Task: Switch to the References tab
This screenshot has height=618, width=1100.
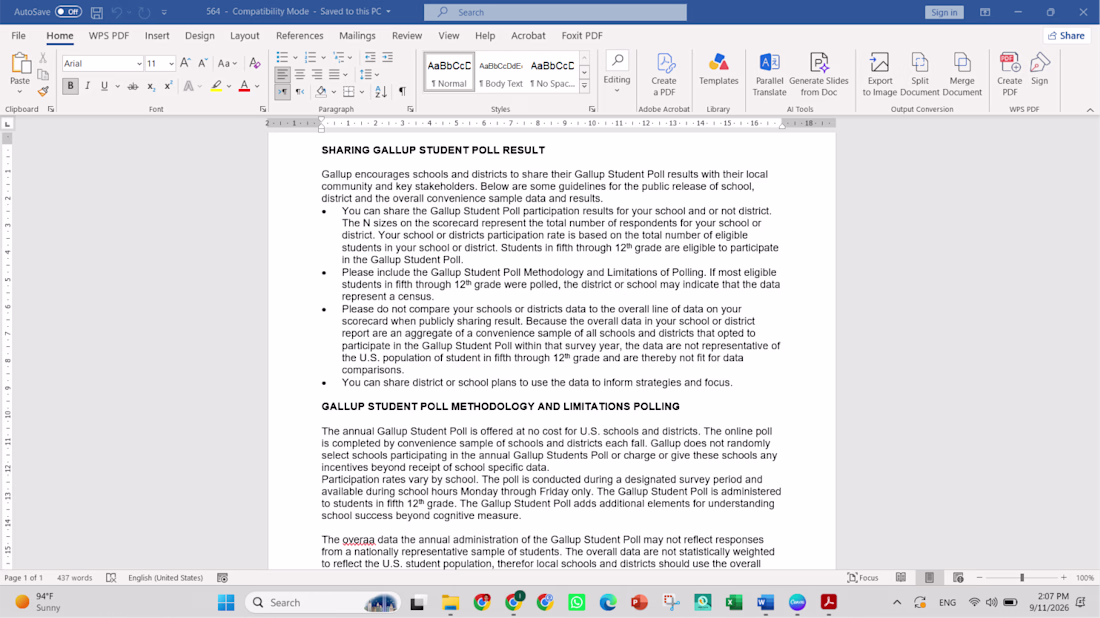Action: coord(300,35)
